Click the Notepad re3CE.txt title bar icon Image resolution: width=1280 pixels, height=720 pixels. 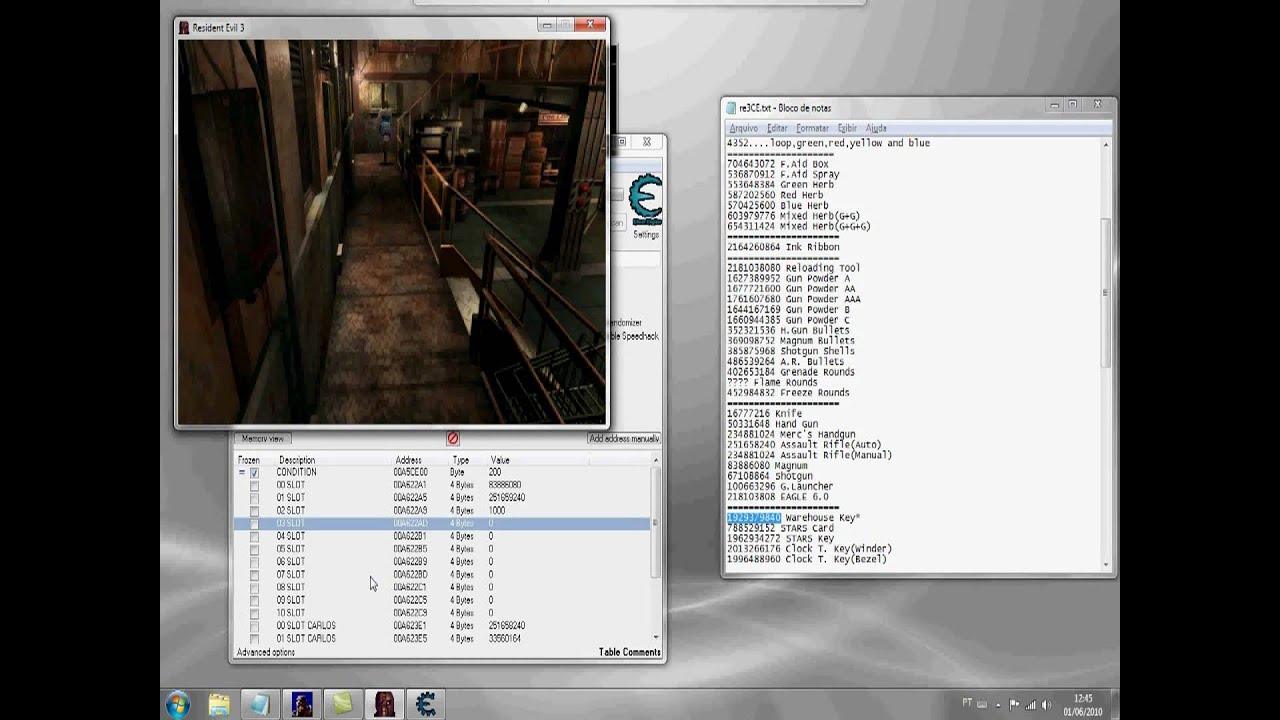click(731, 108)
